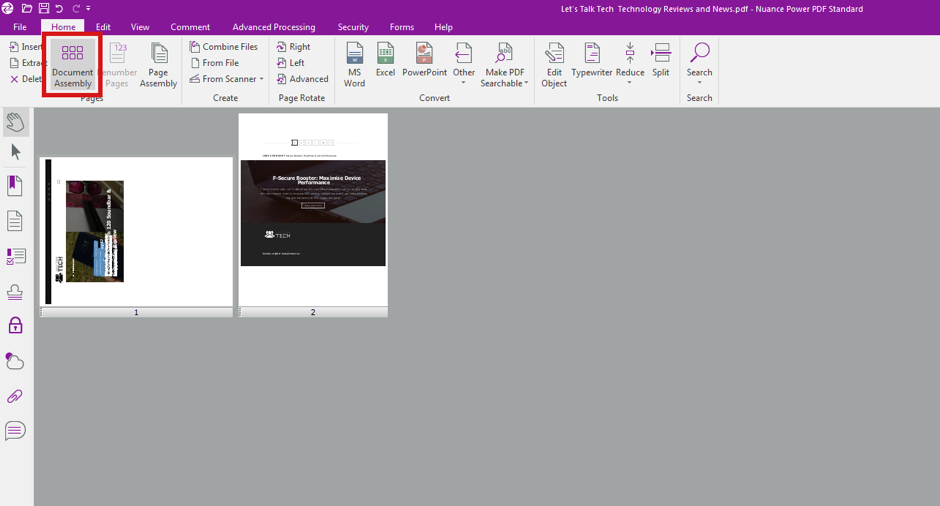The width and height of the screenshot is (940, 506).
Task: Click Delete pages command
Action: [26, 79]
